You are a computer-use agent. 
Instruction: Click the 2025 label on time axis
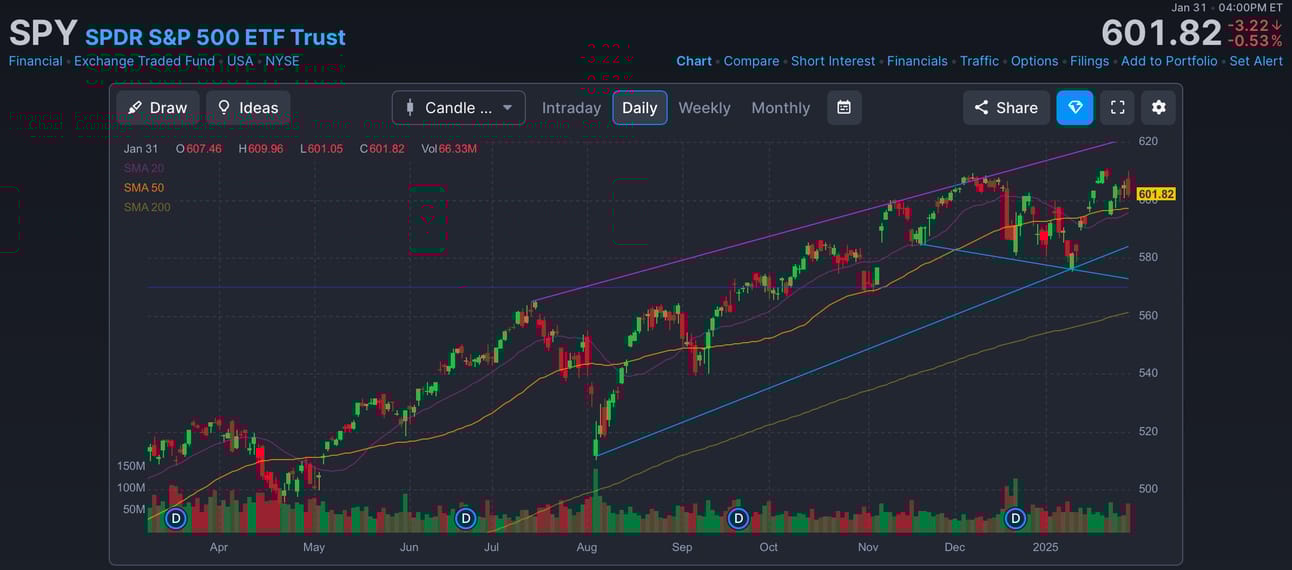pyautogui.click(x=1045, y=547)
